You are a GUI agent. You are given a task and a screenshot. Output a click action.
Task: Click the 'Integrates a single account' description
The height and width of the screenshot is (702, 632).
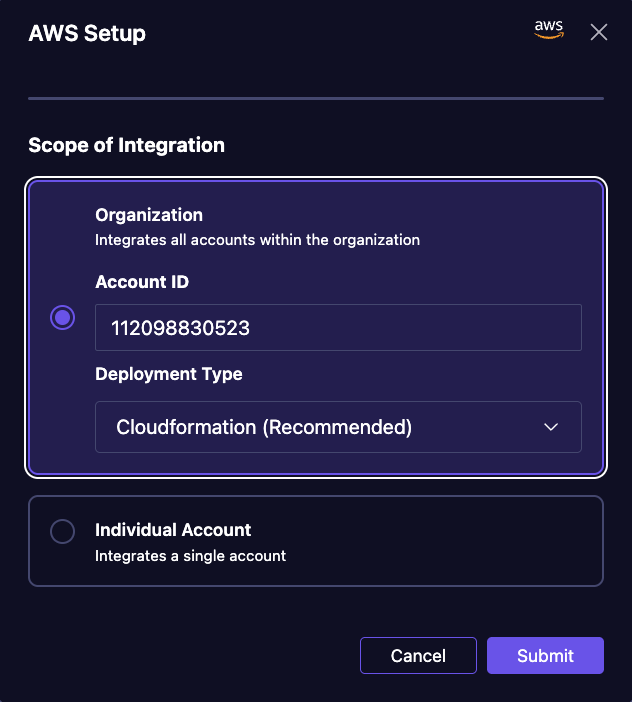(x=190, y=556)
